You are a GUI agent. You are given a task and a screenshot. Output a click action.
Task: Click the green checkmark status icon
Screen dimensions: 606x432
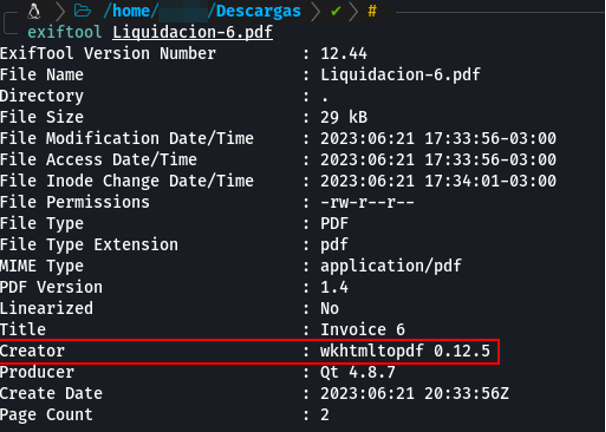336,11
